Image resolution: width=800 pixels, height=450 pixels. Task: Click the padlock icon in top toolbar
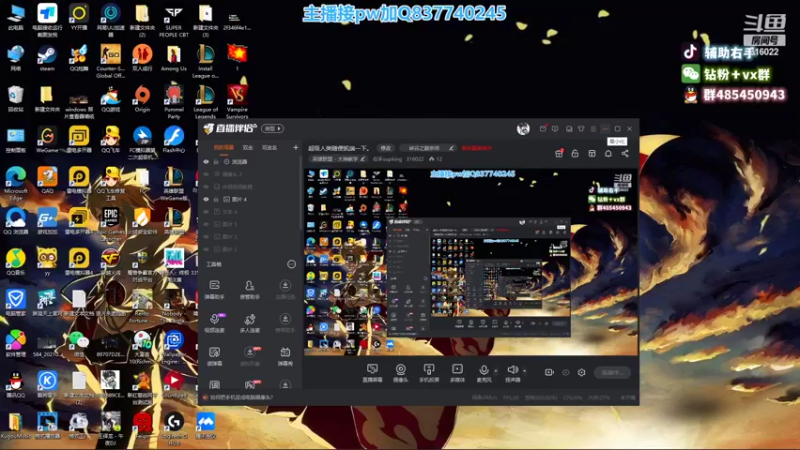(x=575, y=154)
